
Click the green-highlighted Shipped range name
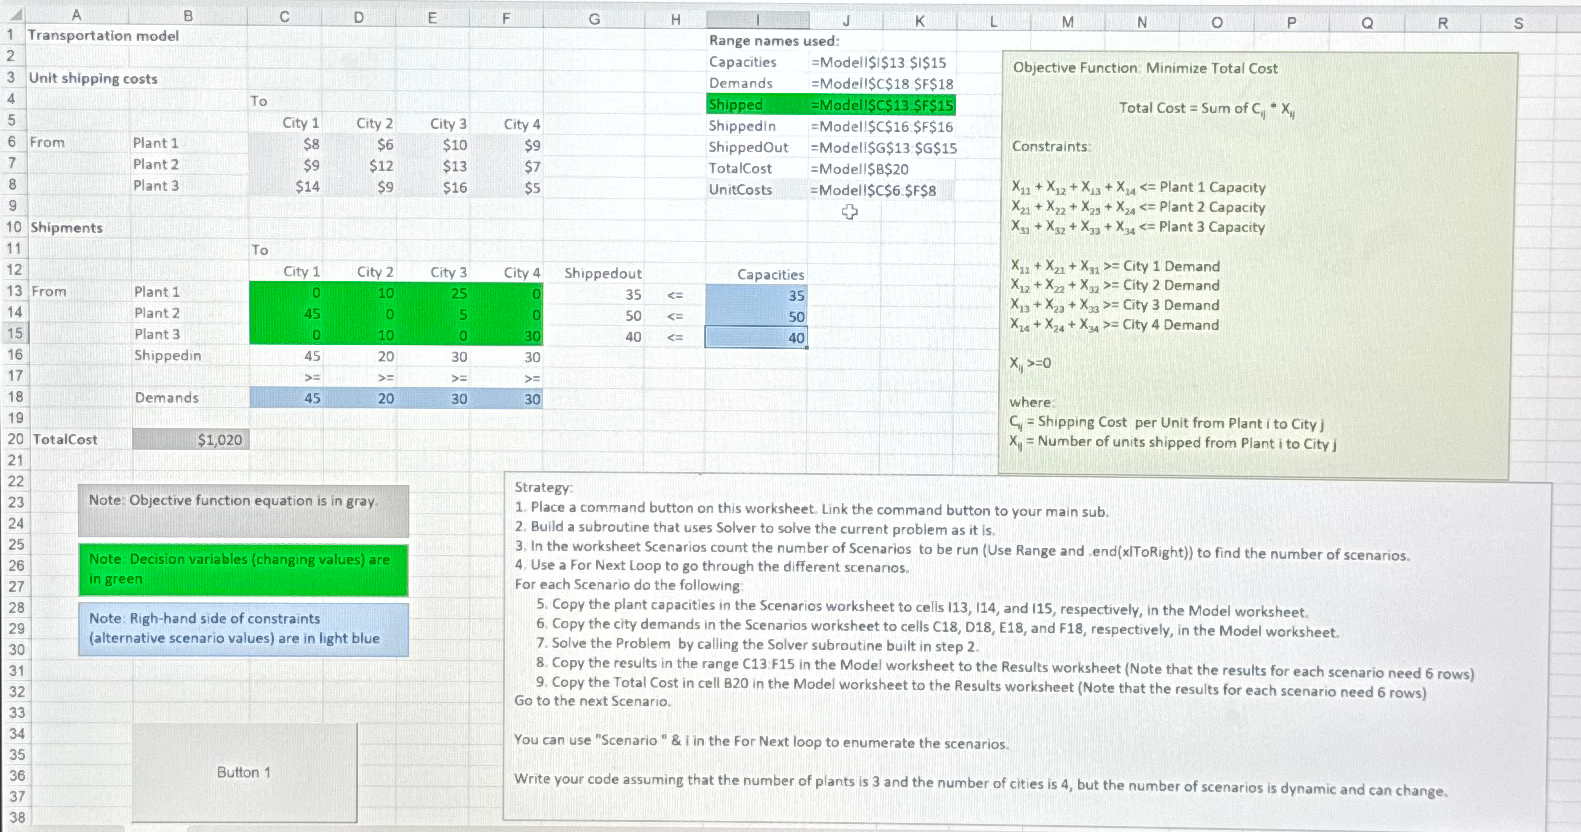(x=757, y=105)
